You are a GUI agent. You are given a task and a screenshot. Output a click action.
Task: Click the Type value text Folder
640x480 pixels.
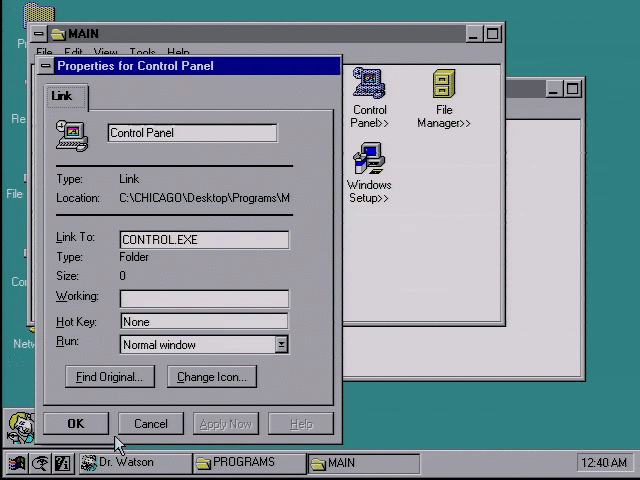[x=134, y=257]
